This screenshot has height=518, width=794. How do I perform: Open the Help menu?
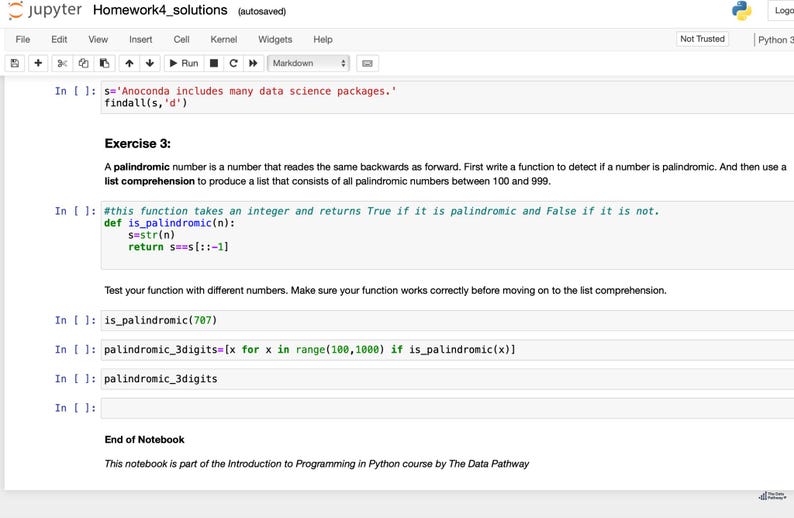coord(323,39)
